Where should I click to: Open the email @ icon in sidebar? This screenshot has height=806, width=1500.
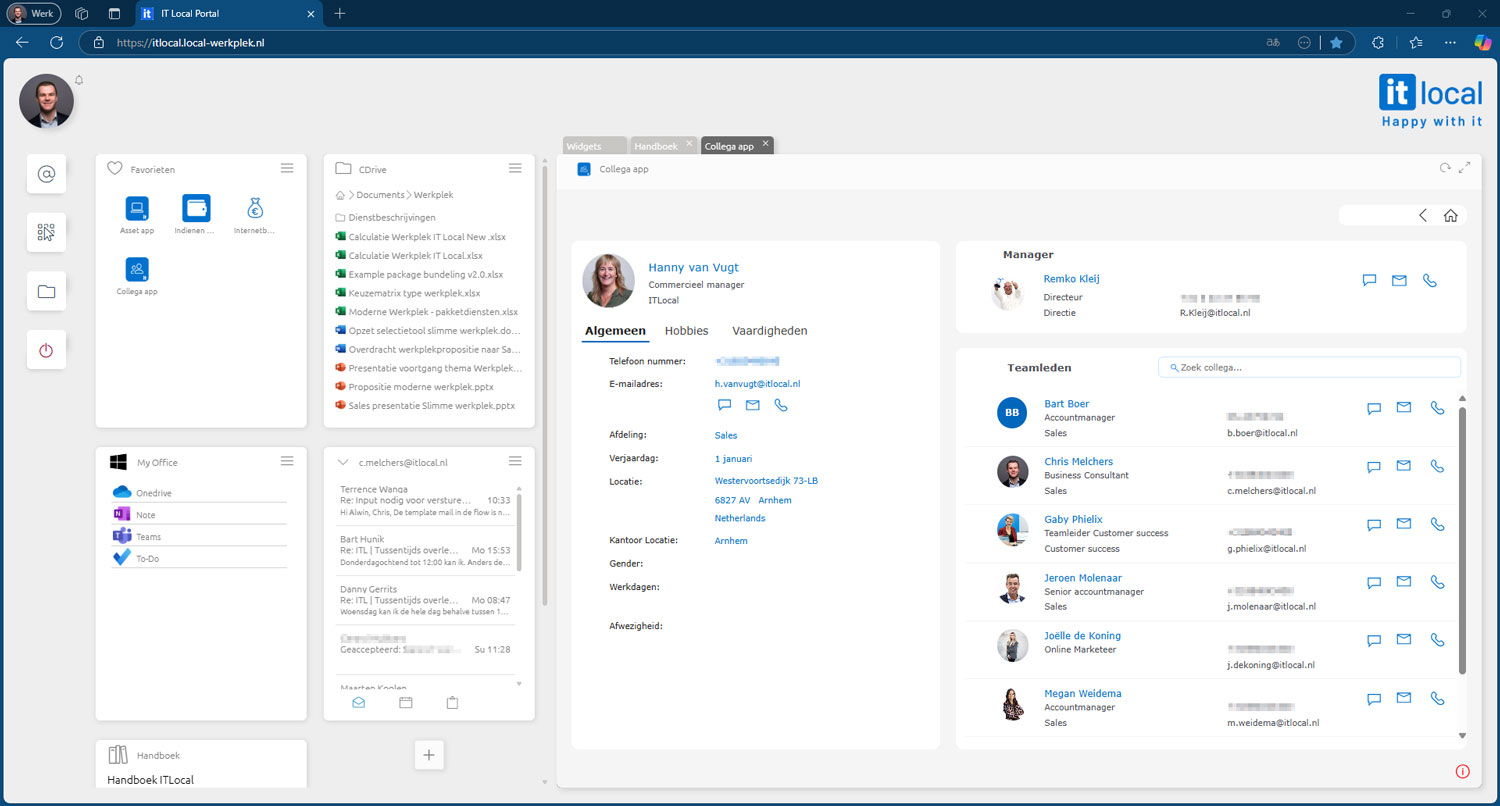point(46,174)
